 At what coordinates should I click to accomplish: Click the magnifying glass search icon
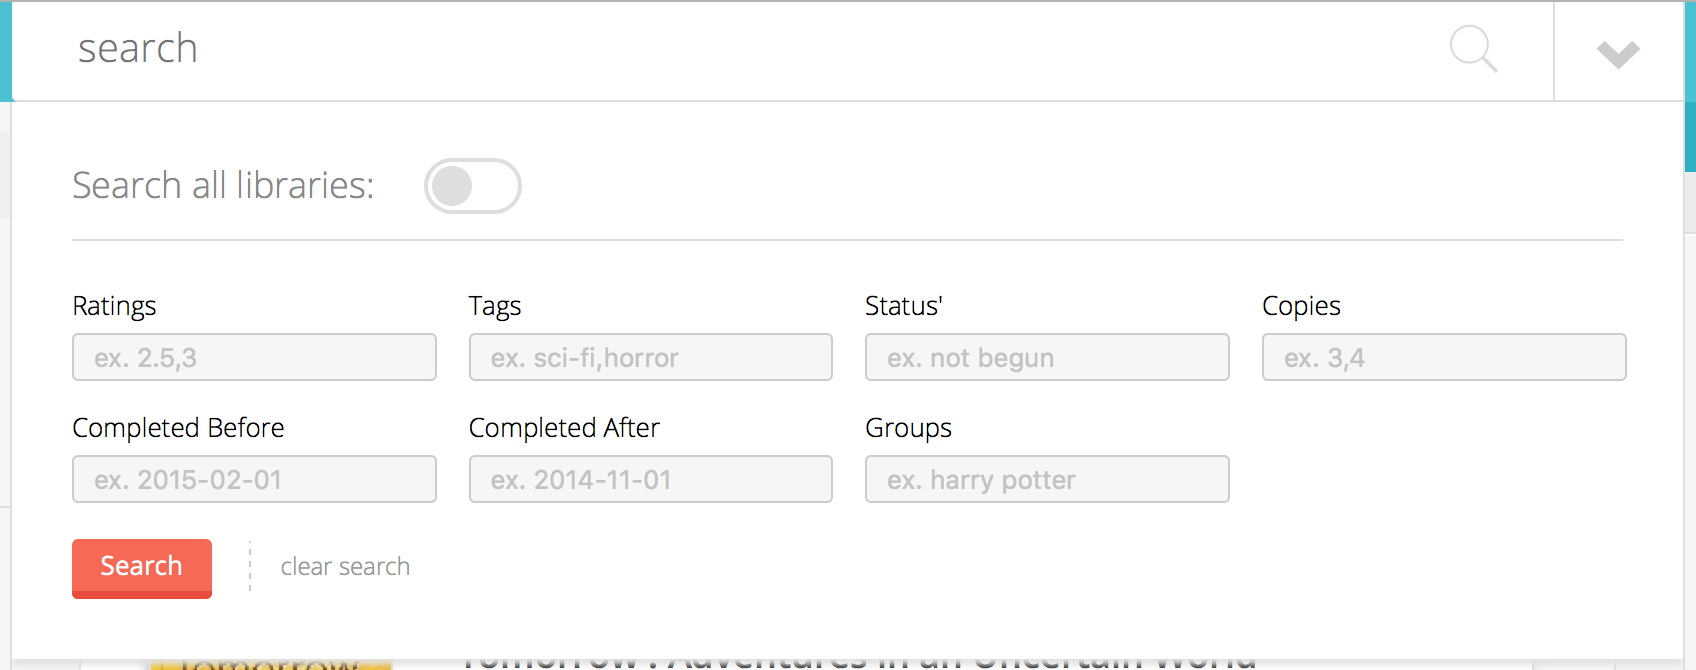(x=1473, y=49)
